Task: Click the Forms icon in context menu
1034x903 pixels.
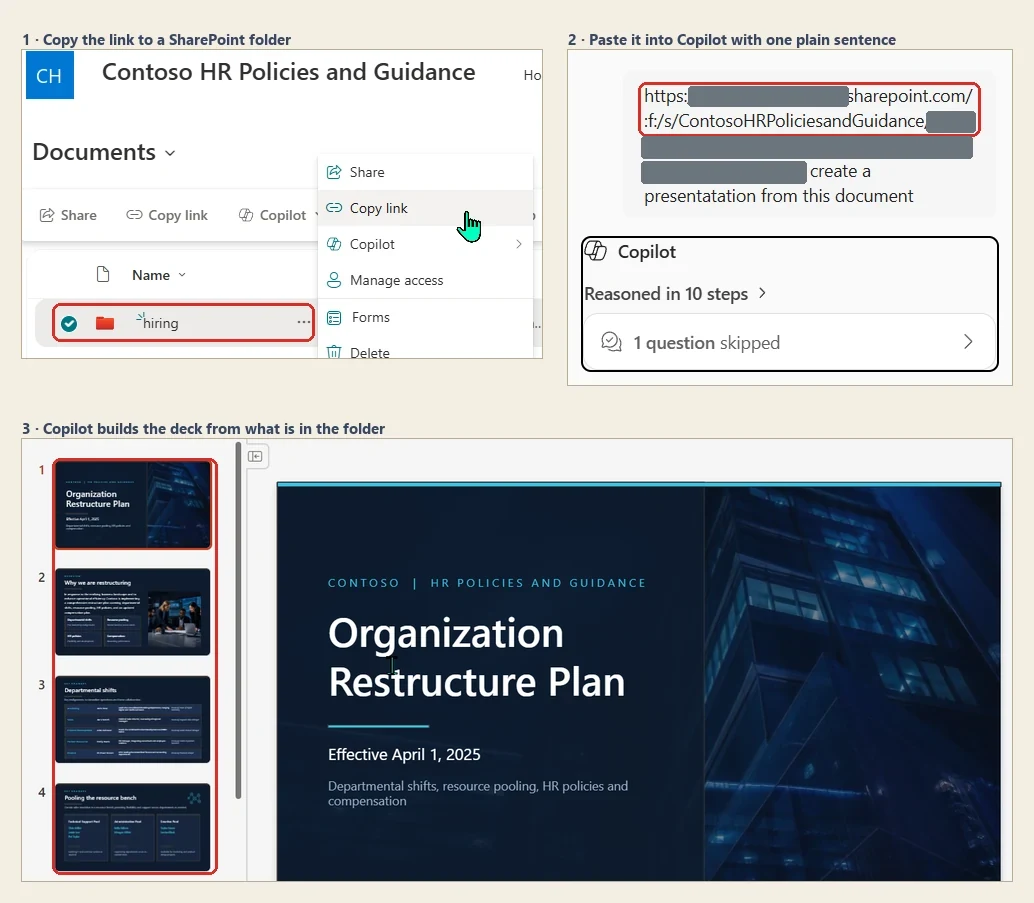Action: [x=334, y=317]
